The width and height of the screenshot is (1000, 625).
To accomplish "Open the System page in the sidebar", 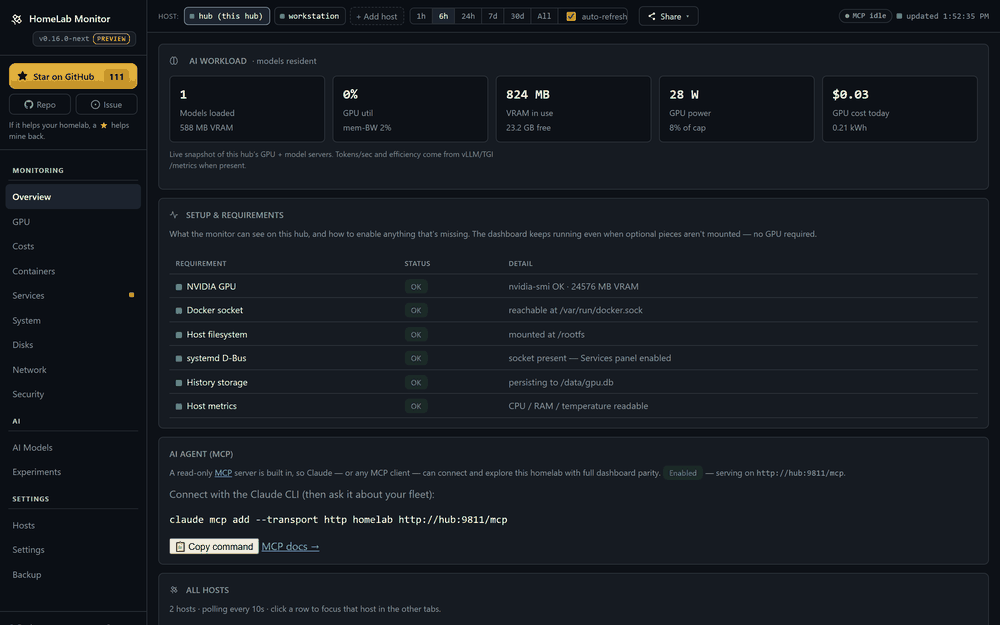I will click(73, 320).
